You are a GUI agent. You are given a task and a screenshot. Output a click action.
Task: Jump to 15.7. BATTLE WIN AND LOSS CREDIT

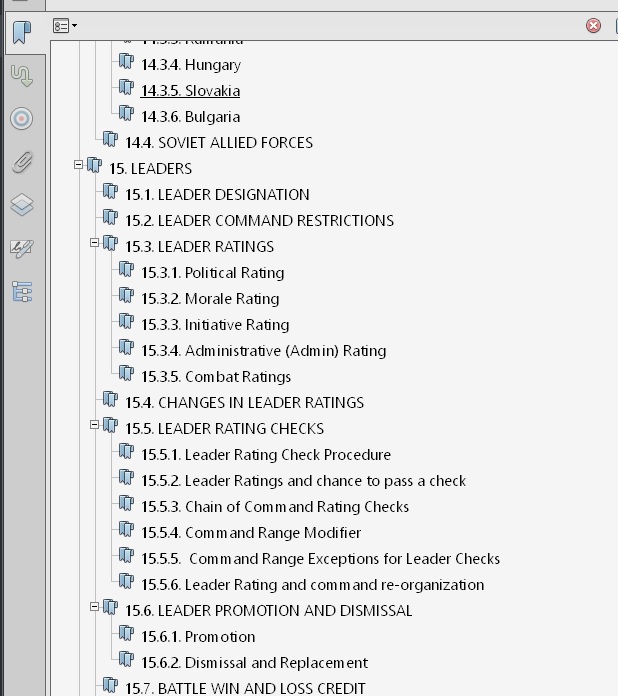tap(245, 688)
